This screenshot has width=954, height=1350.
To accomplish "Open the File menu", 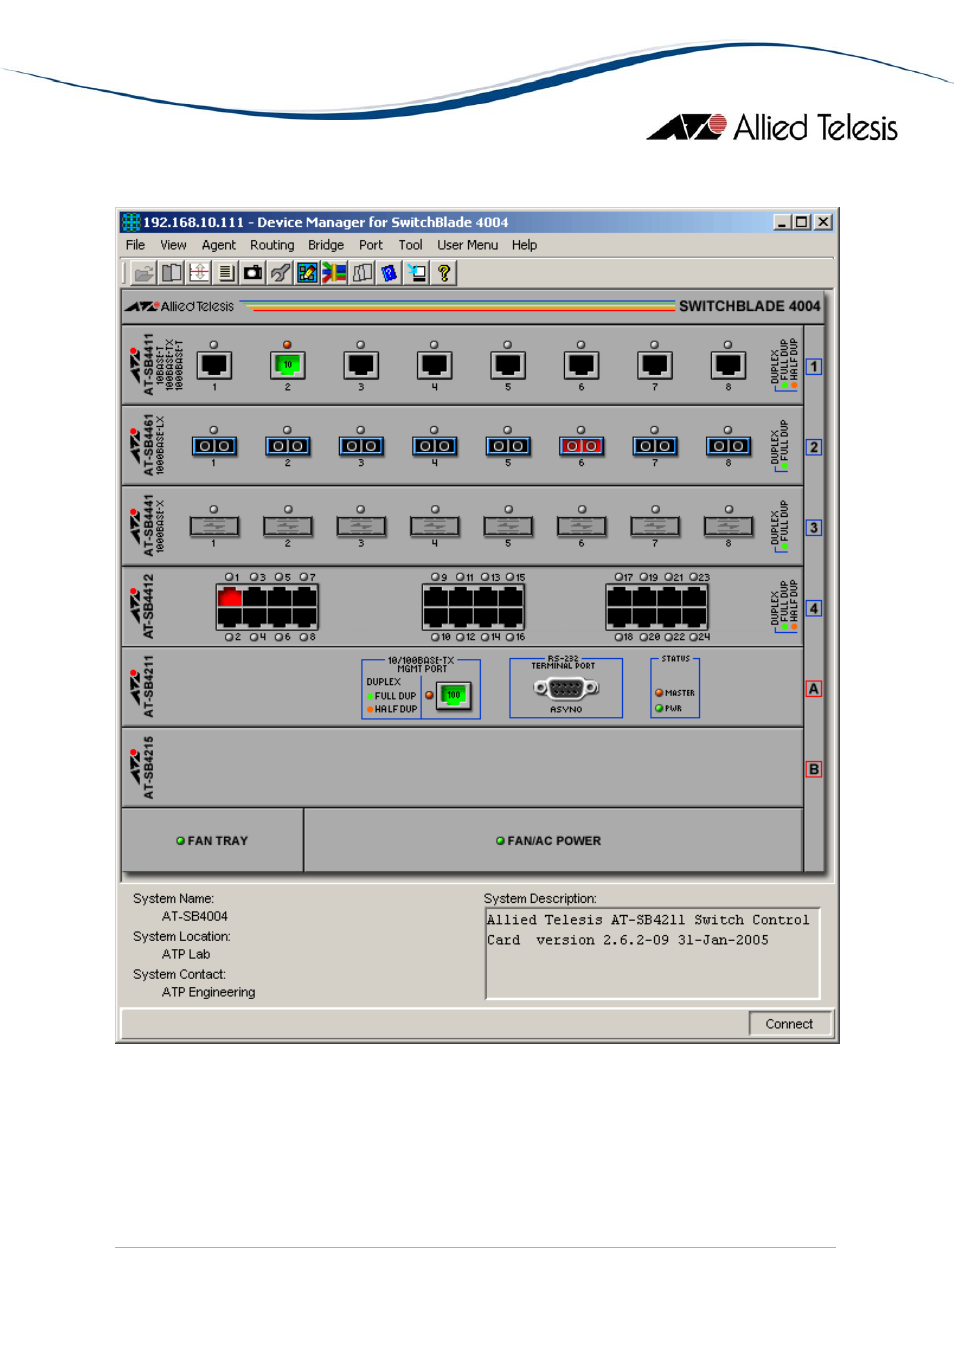I will [135, 245].
